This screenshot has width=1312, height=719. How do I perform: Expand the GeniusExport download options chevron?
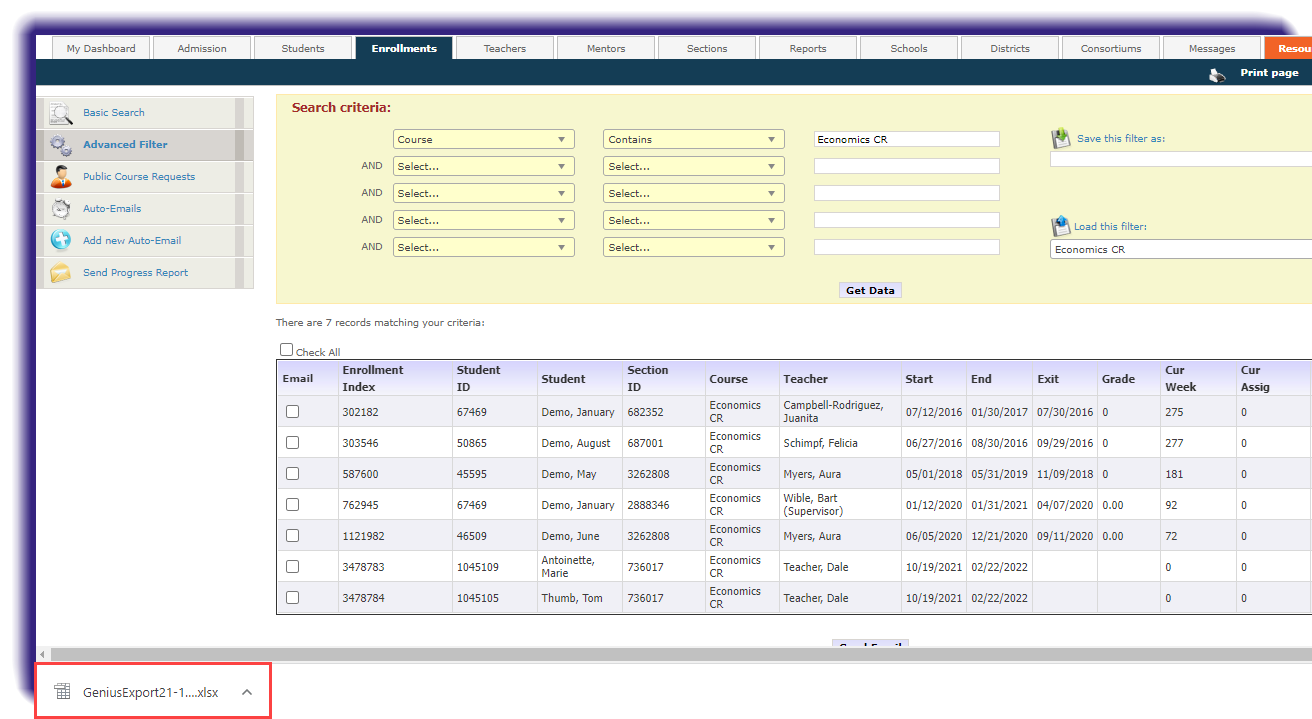click(247, 692)
